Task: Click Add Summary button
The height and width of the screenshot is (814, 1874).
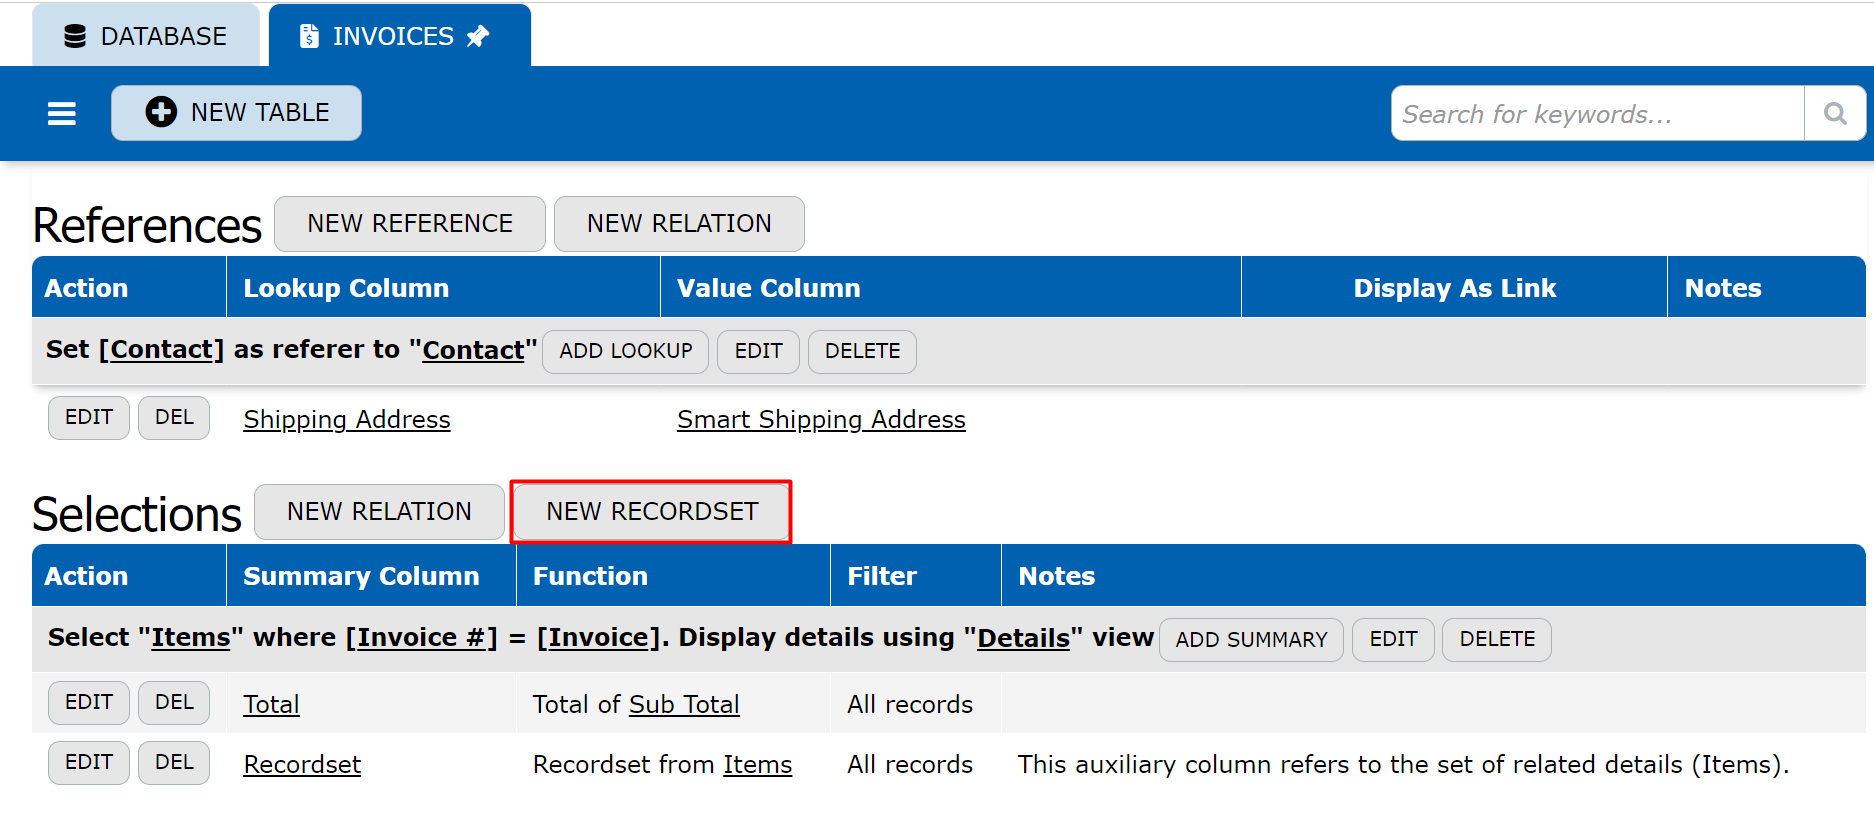Action: (x=1252, y=640)
